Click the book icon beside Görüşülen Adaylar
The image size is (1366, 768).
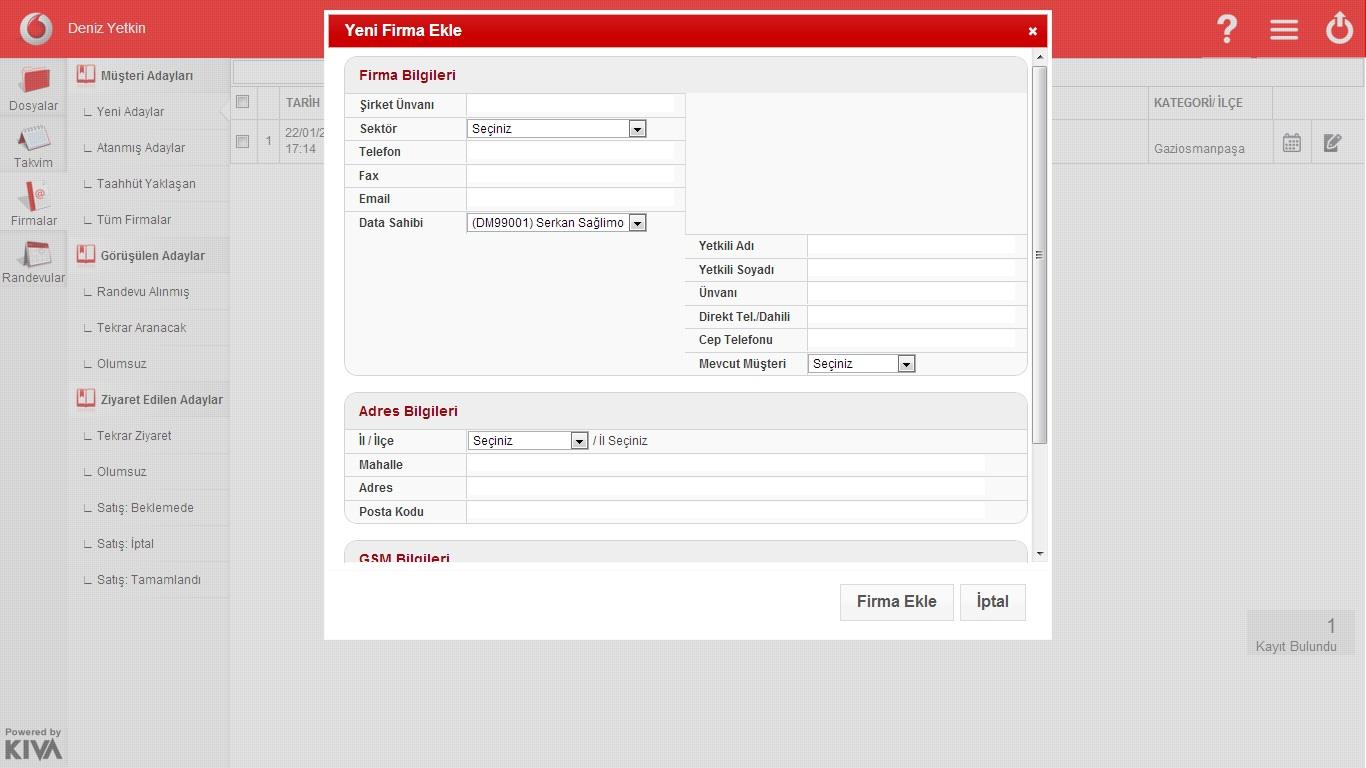click(x=86, y=255)
